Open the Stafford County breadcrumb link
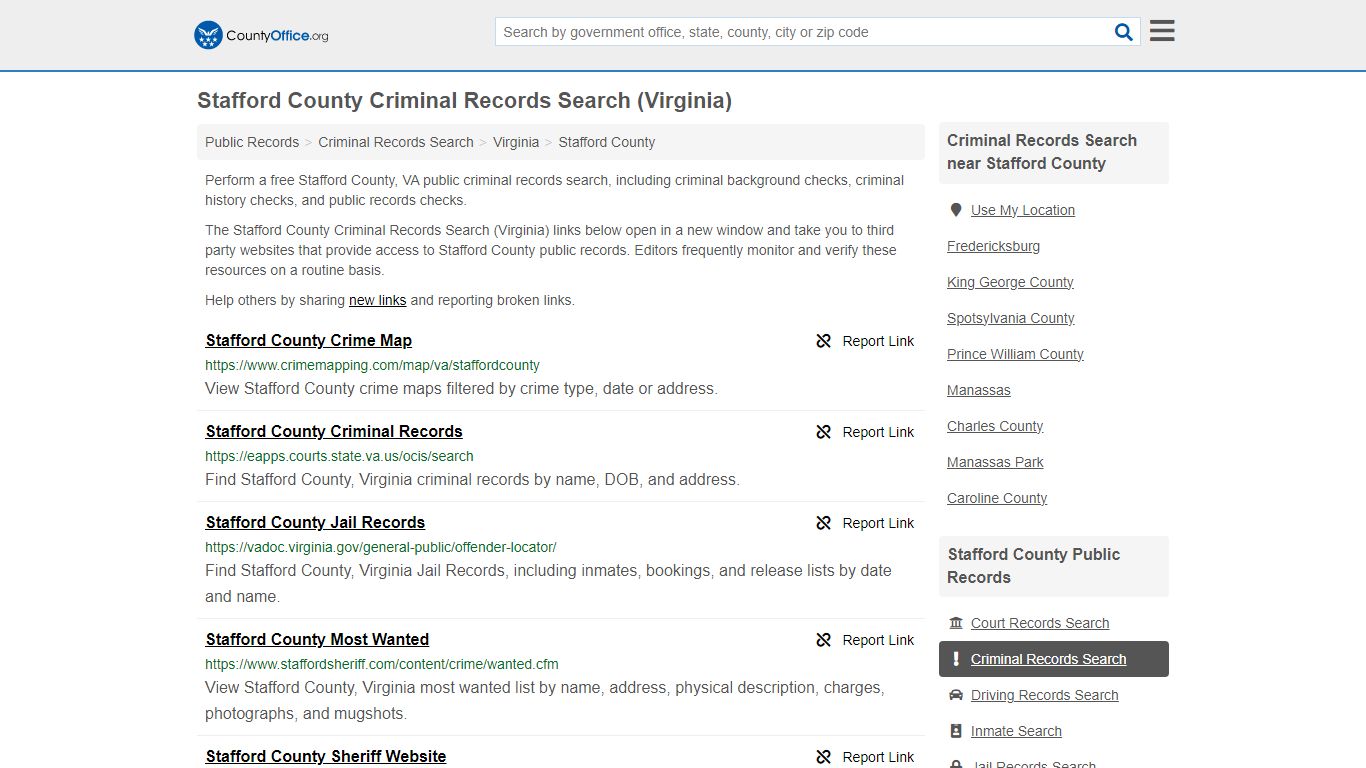The image size is (1366, 768). (x=607, y=142)
